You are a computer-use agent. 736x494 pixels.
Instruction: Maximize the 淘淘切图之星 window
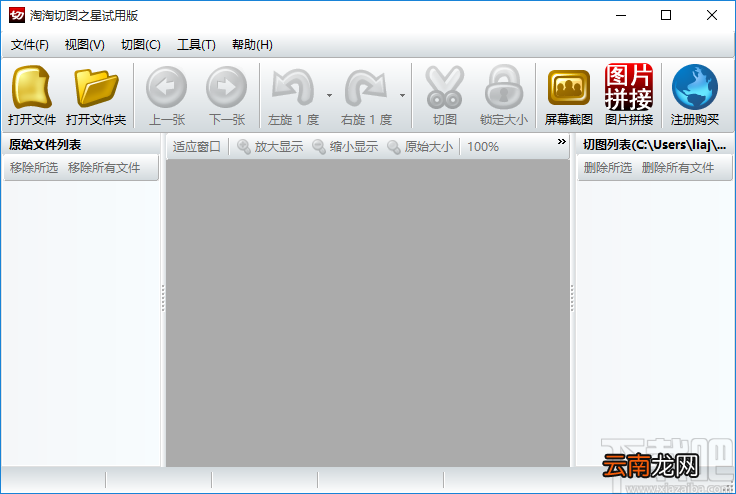point(666,15)
